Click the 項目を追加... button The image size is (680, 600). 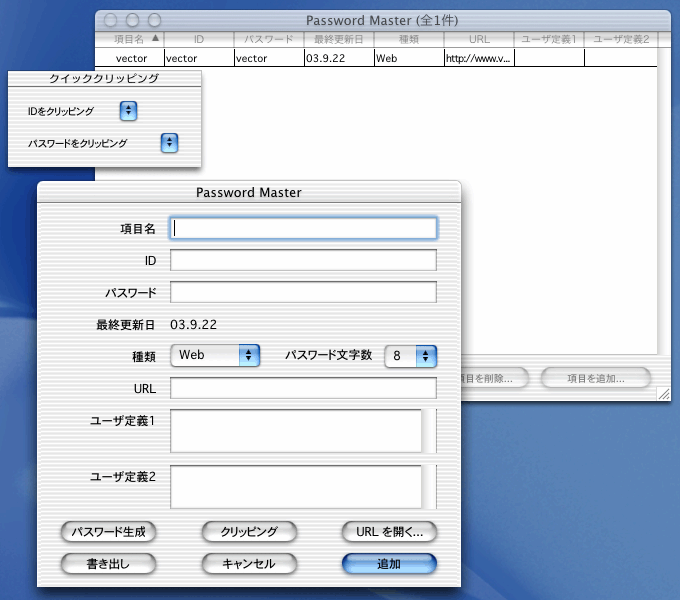point(595,379)
